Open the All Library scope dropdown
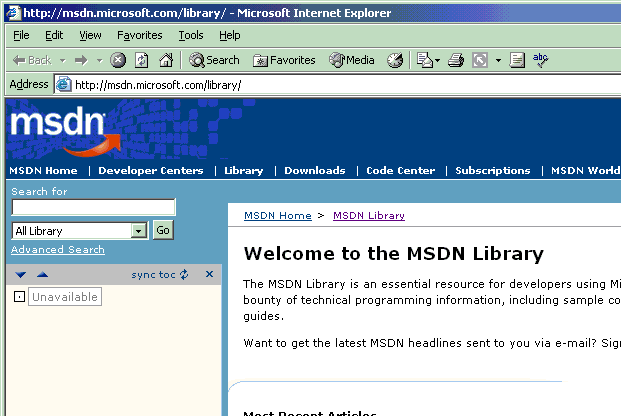 point(80,231)
